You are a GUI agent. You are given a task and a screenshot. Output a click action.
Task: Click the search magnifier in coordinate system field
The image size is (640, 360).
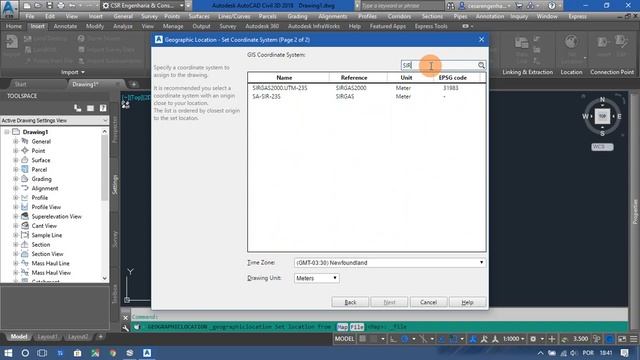click(x=481, y=65)
